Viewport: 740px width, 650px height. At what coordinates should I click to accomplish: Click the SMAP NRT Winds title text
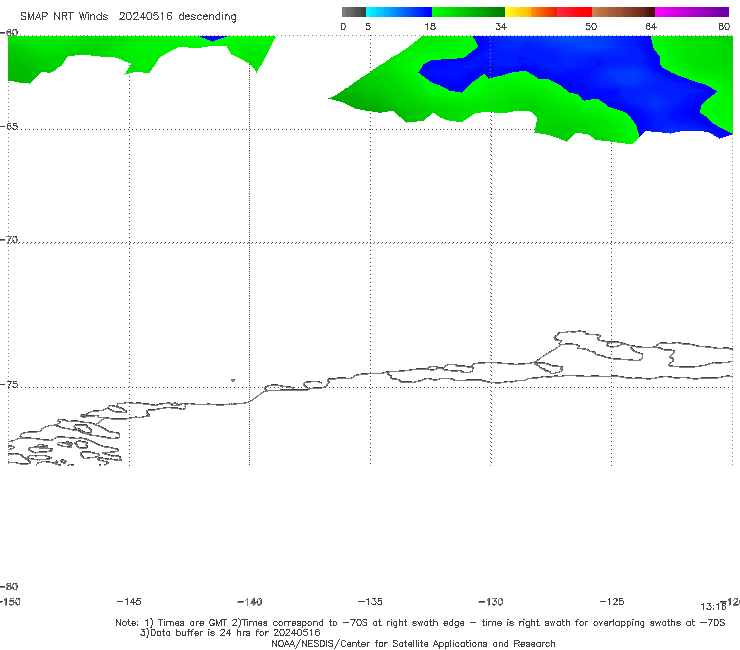point(128,16)
